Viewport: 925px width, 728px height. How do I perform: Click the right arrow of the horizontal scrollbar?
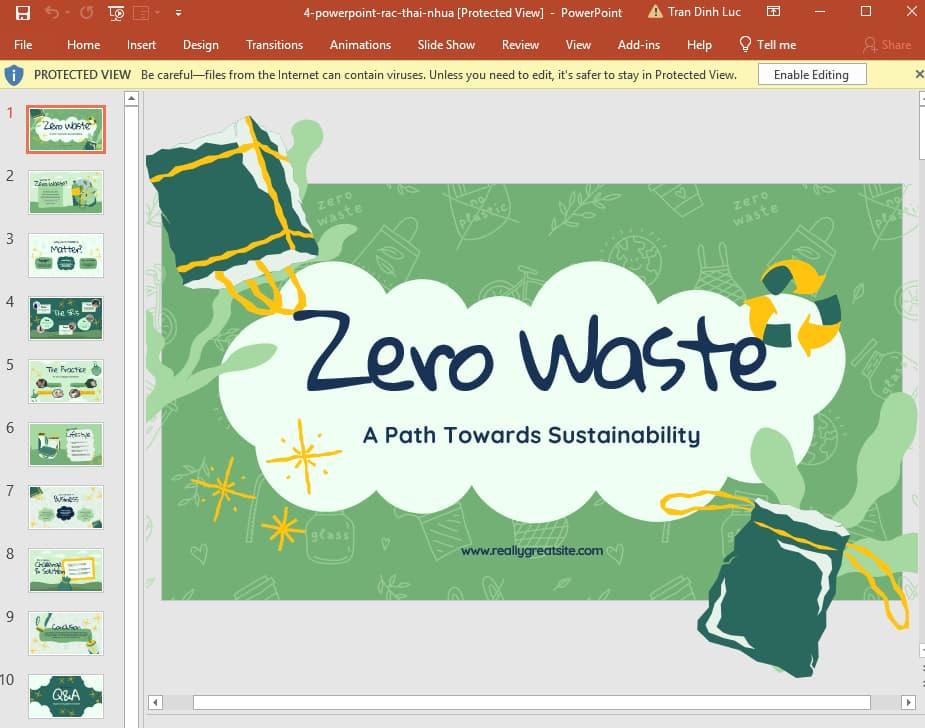pos(908,702)
